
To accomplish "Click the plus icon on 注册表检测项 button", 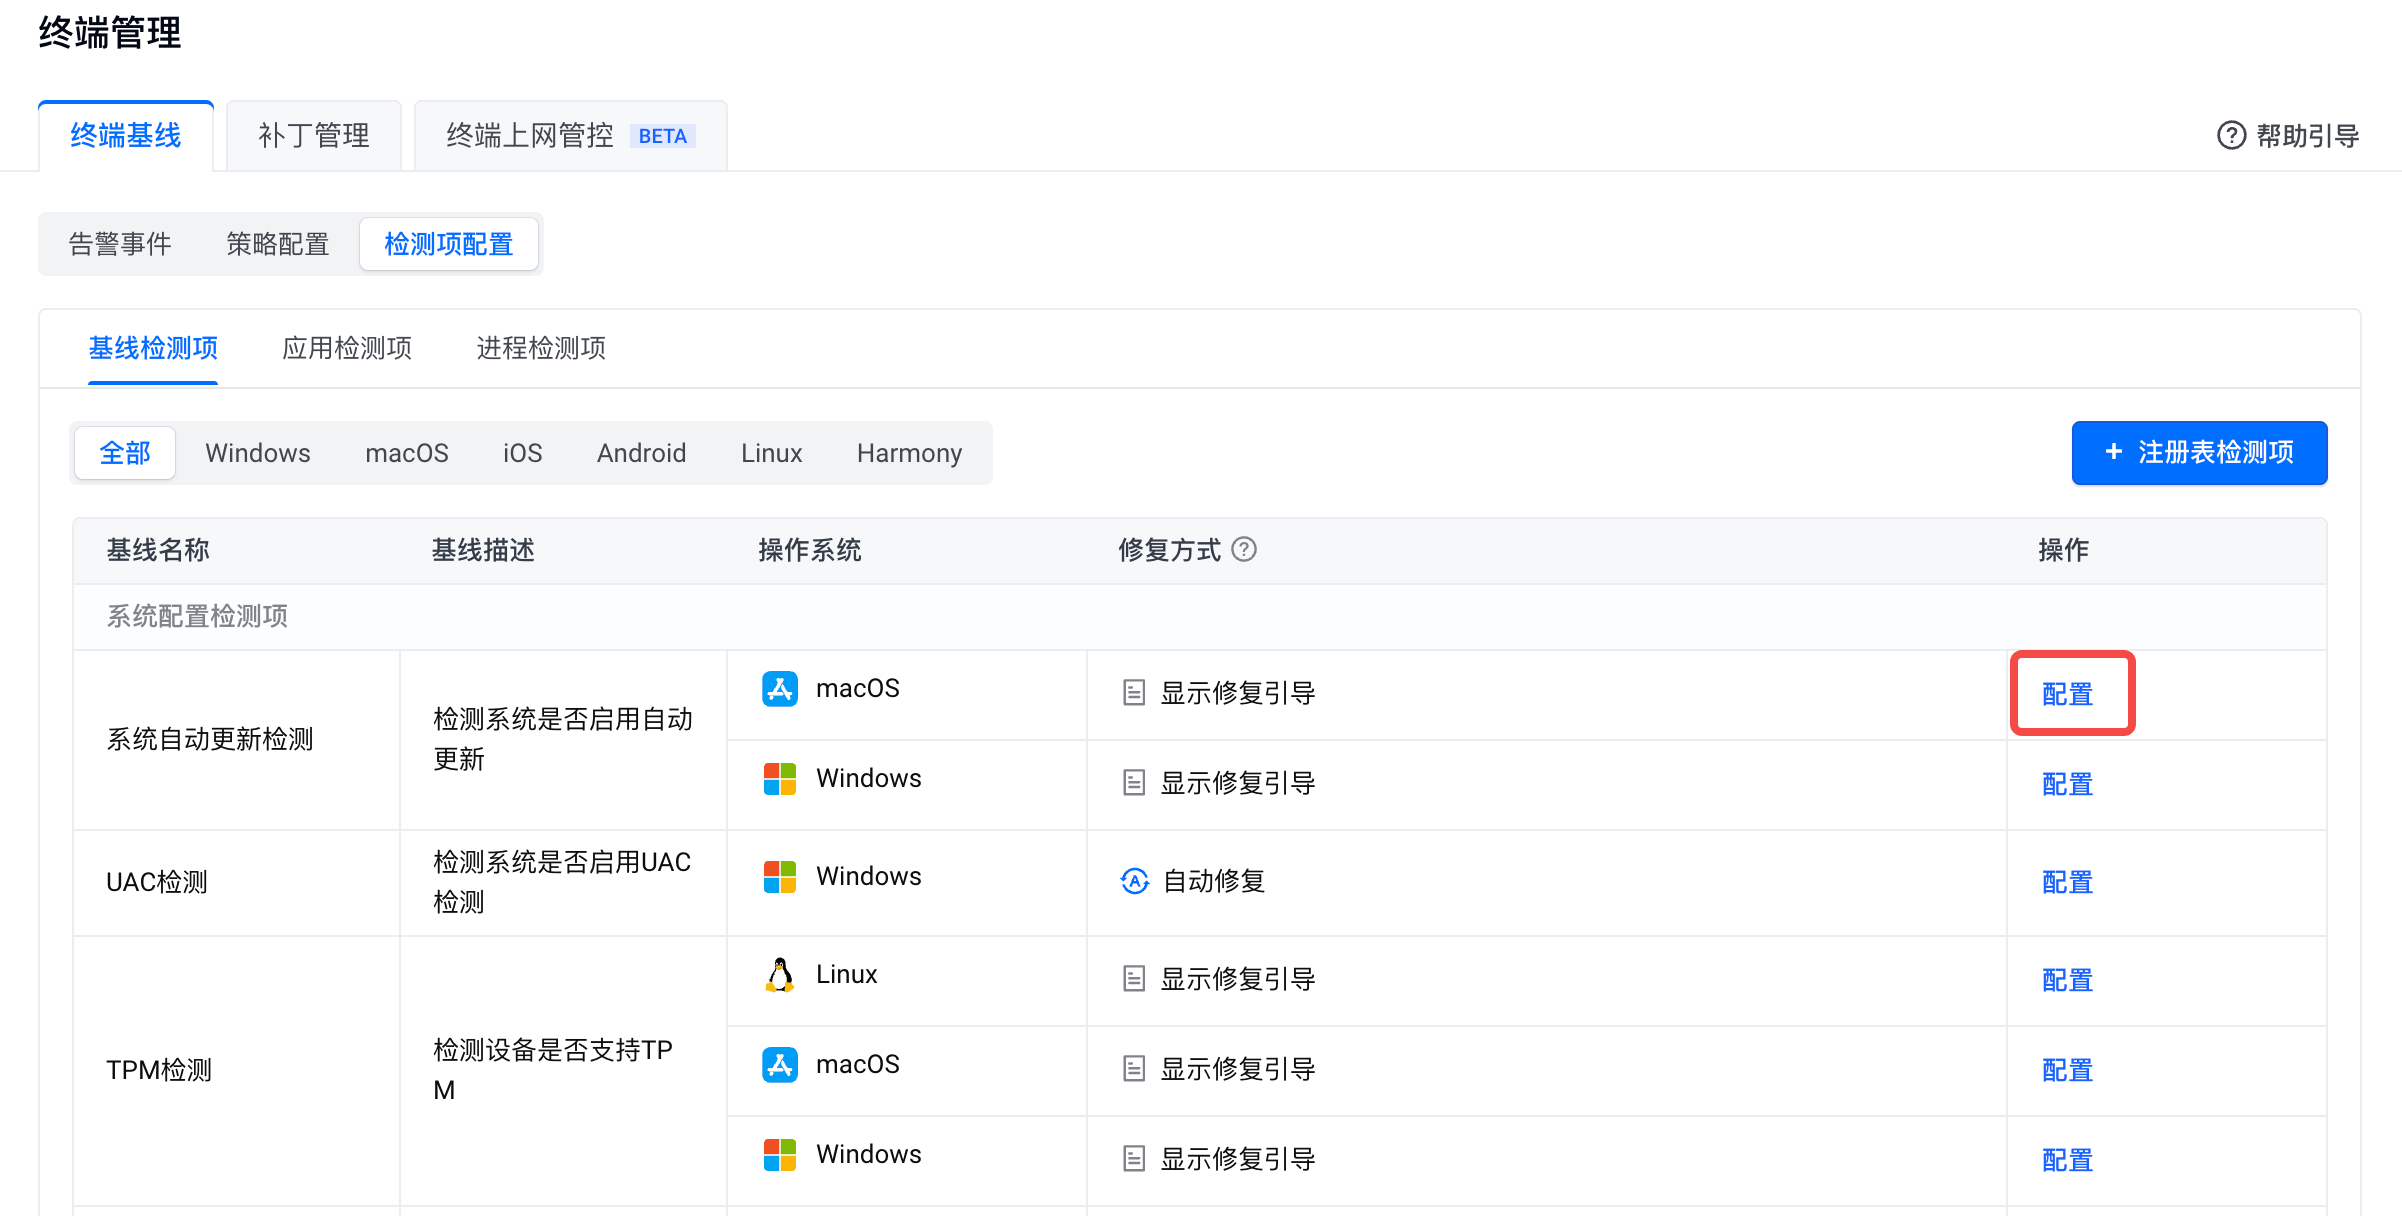I will (x=2113, y=452).
